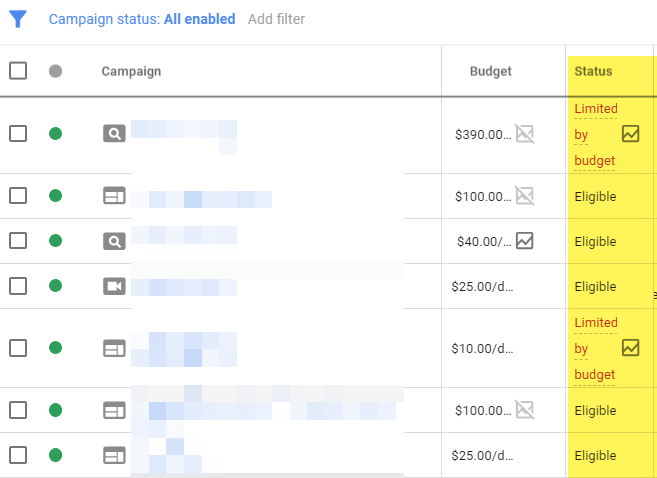Click the highlighted Status column header
Image resolution: width=657 pixels, height=478 pixels.
593,71
